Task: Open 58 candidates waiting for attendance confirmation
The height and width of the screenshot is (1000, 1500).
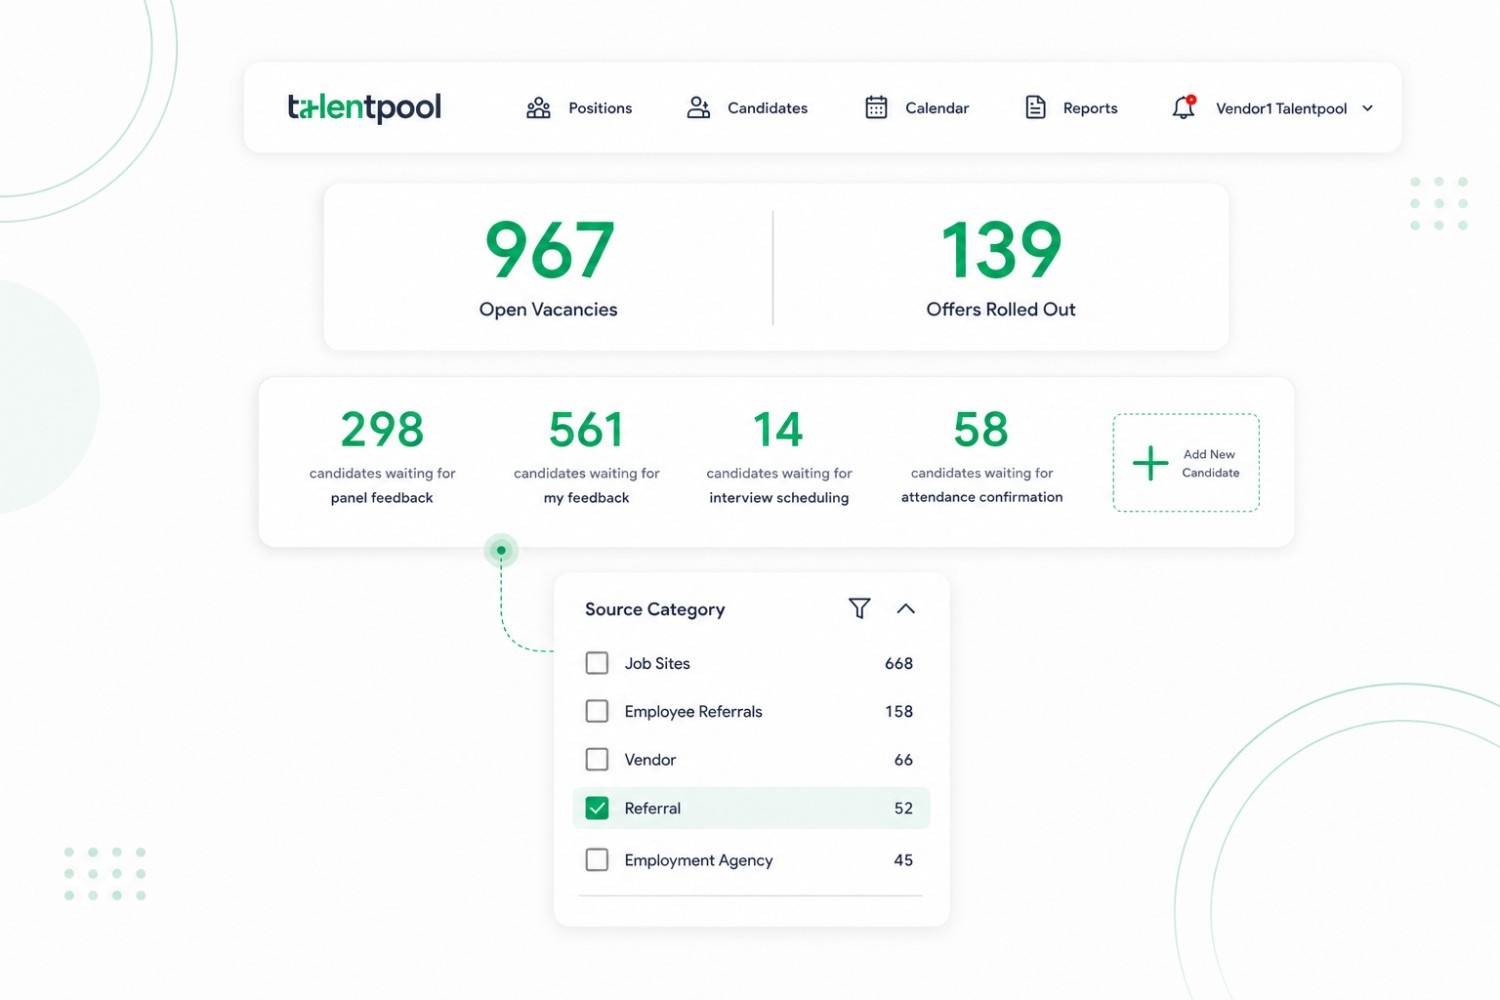Action: click(982, 456)
